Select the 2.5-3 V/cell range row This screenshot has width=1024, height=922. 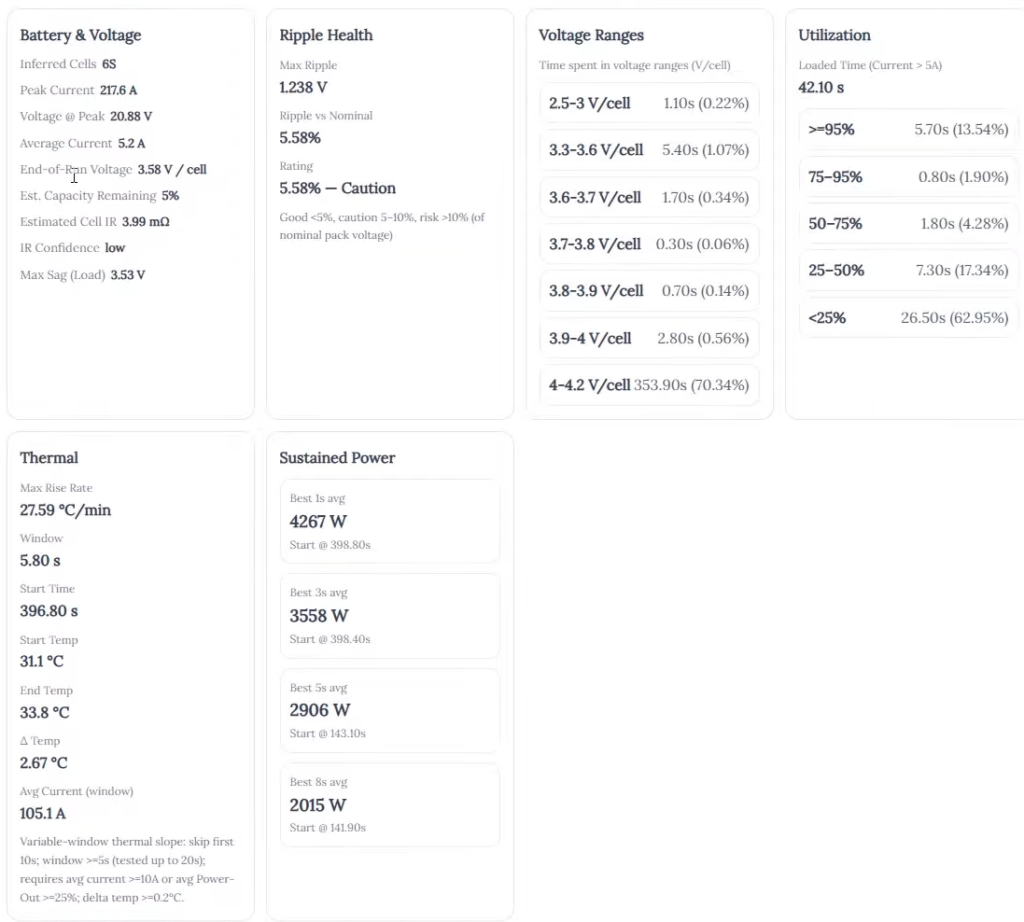(x=649, y=103)
